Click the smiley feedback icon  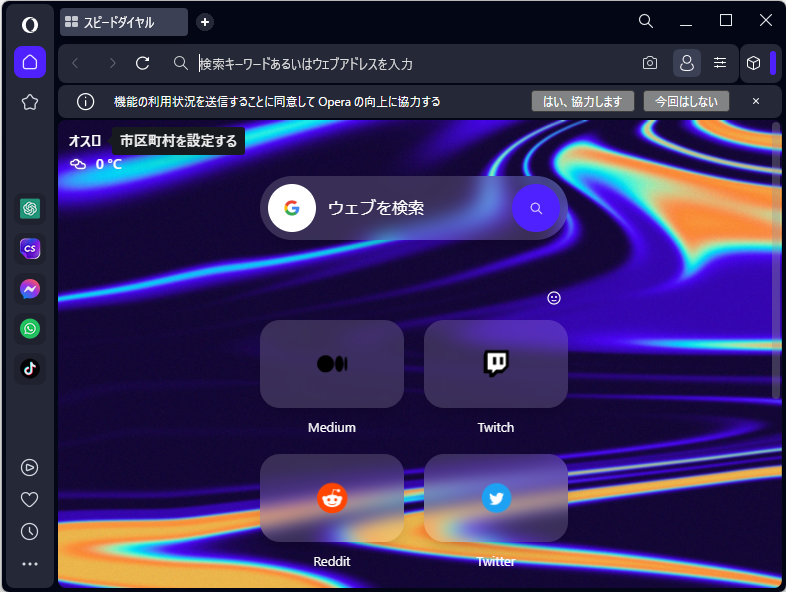[553, 298]
